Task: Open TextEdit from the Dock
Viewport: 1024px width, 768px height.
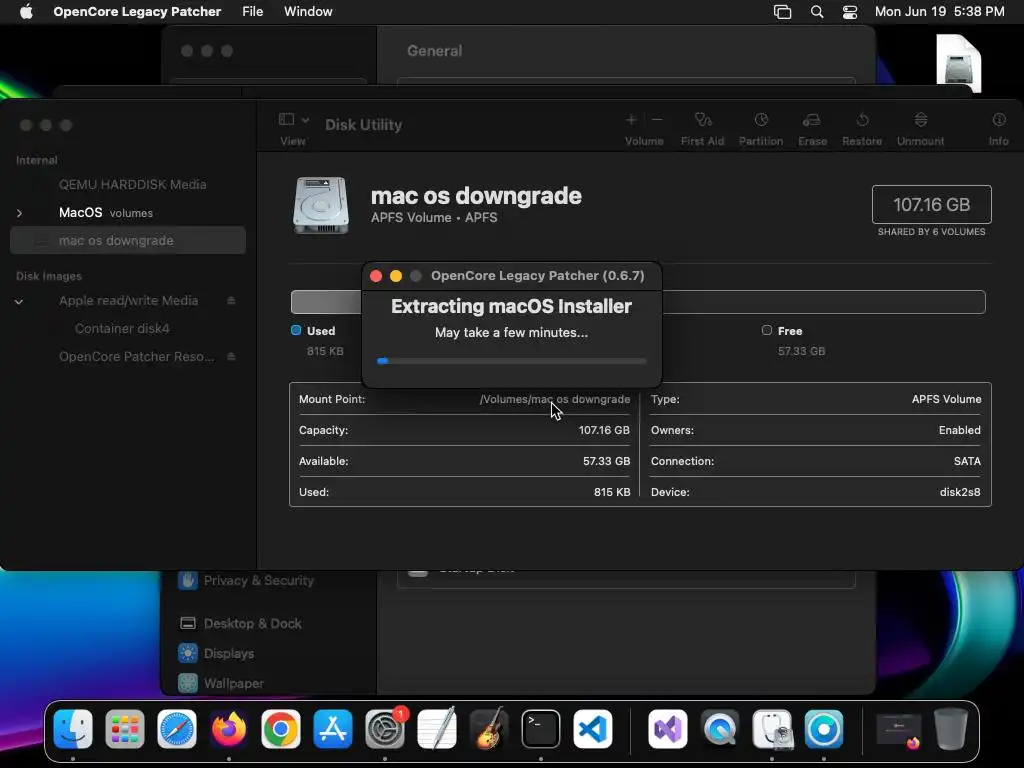Action: [437, 729]
